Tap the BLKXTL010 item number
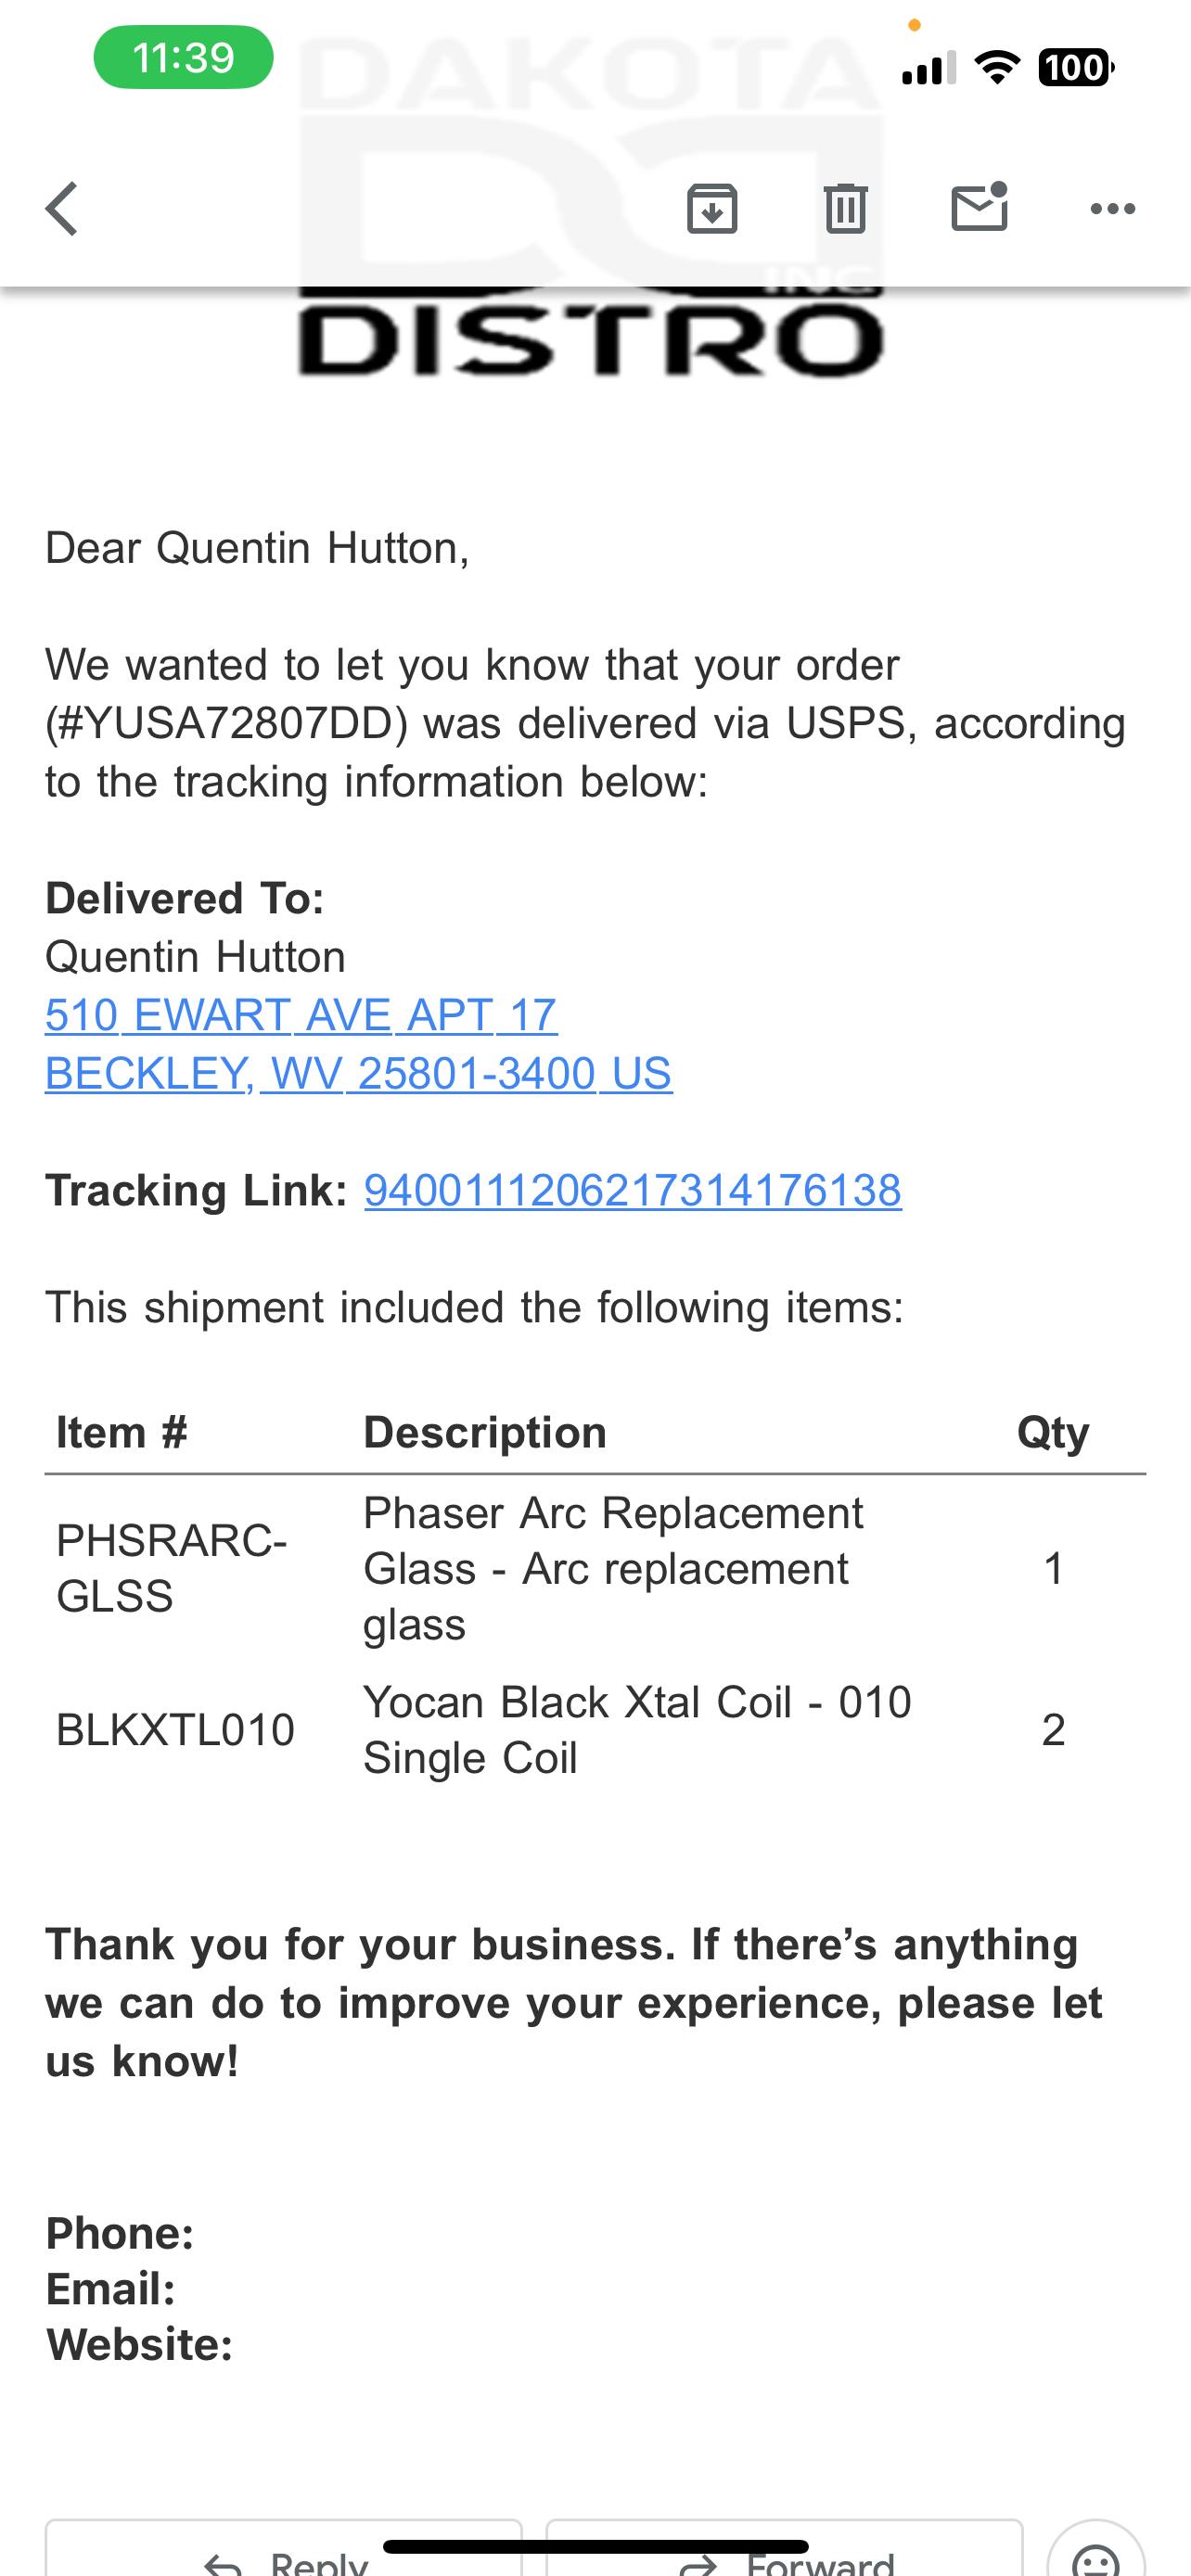 pos(175,1730)
